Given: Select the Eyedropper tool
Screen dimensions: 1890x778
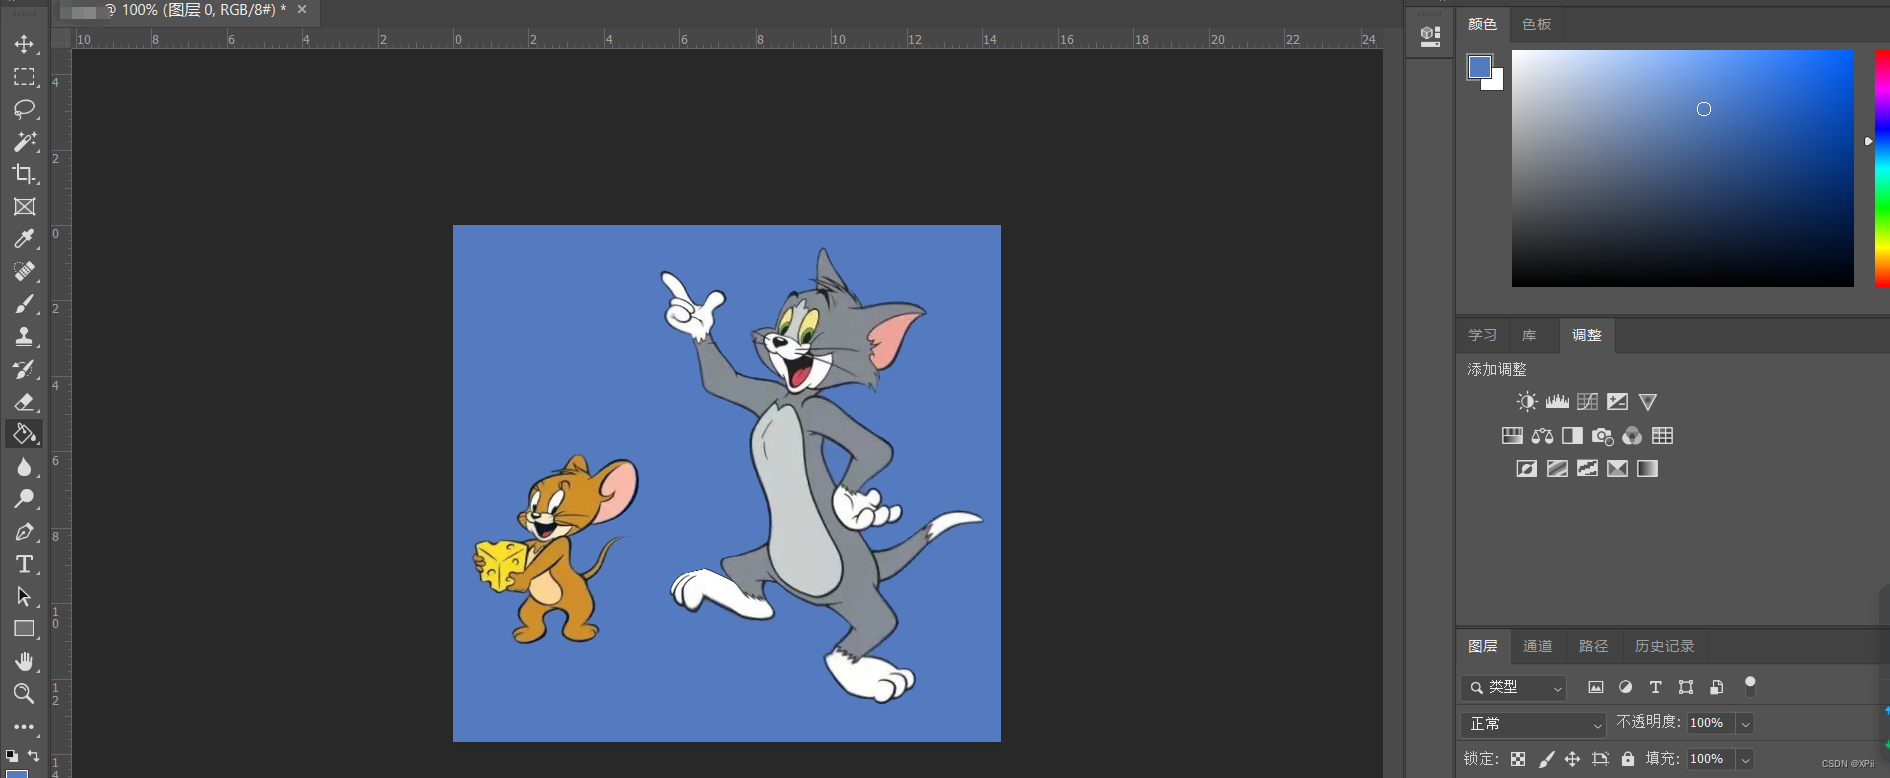Looking at the screenshot, I should click(24, 238).
